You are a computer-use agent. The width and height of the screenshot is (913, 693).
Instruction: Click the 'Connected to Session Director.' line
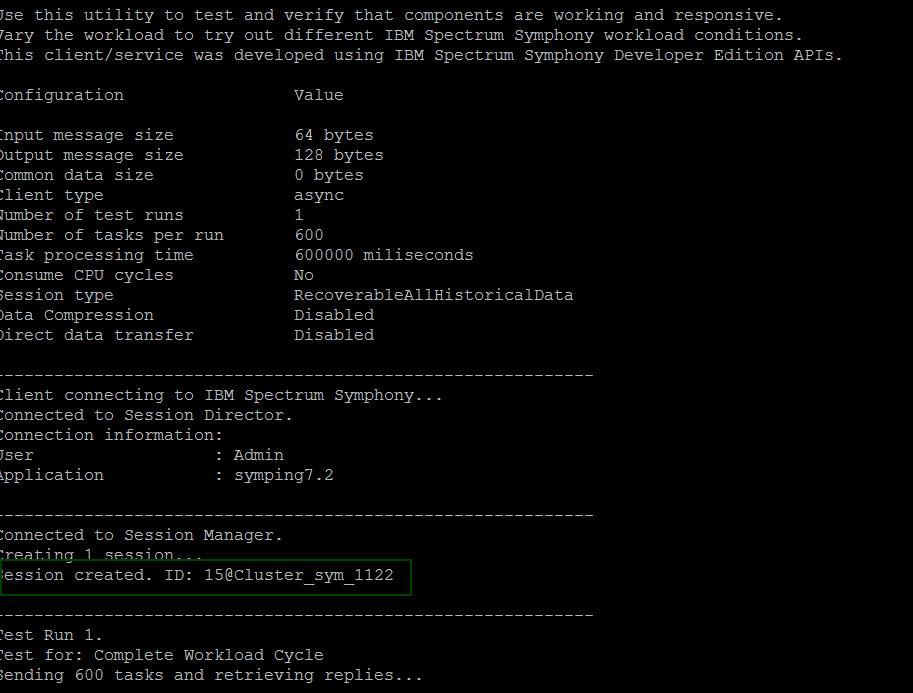click(146, 415)
